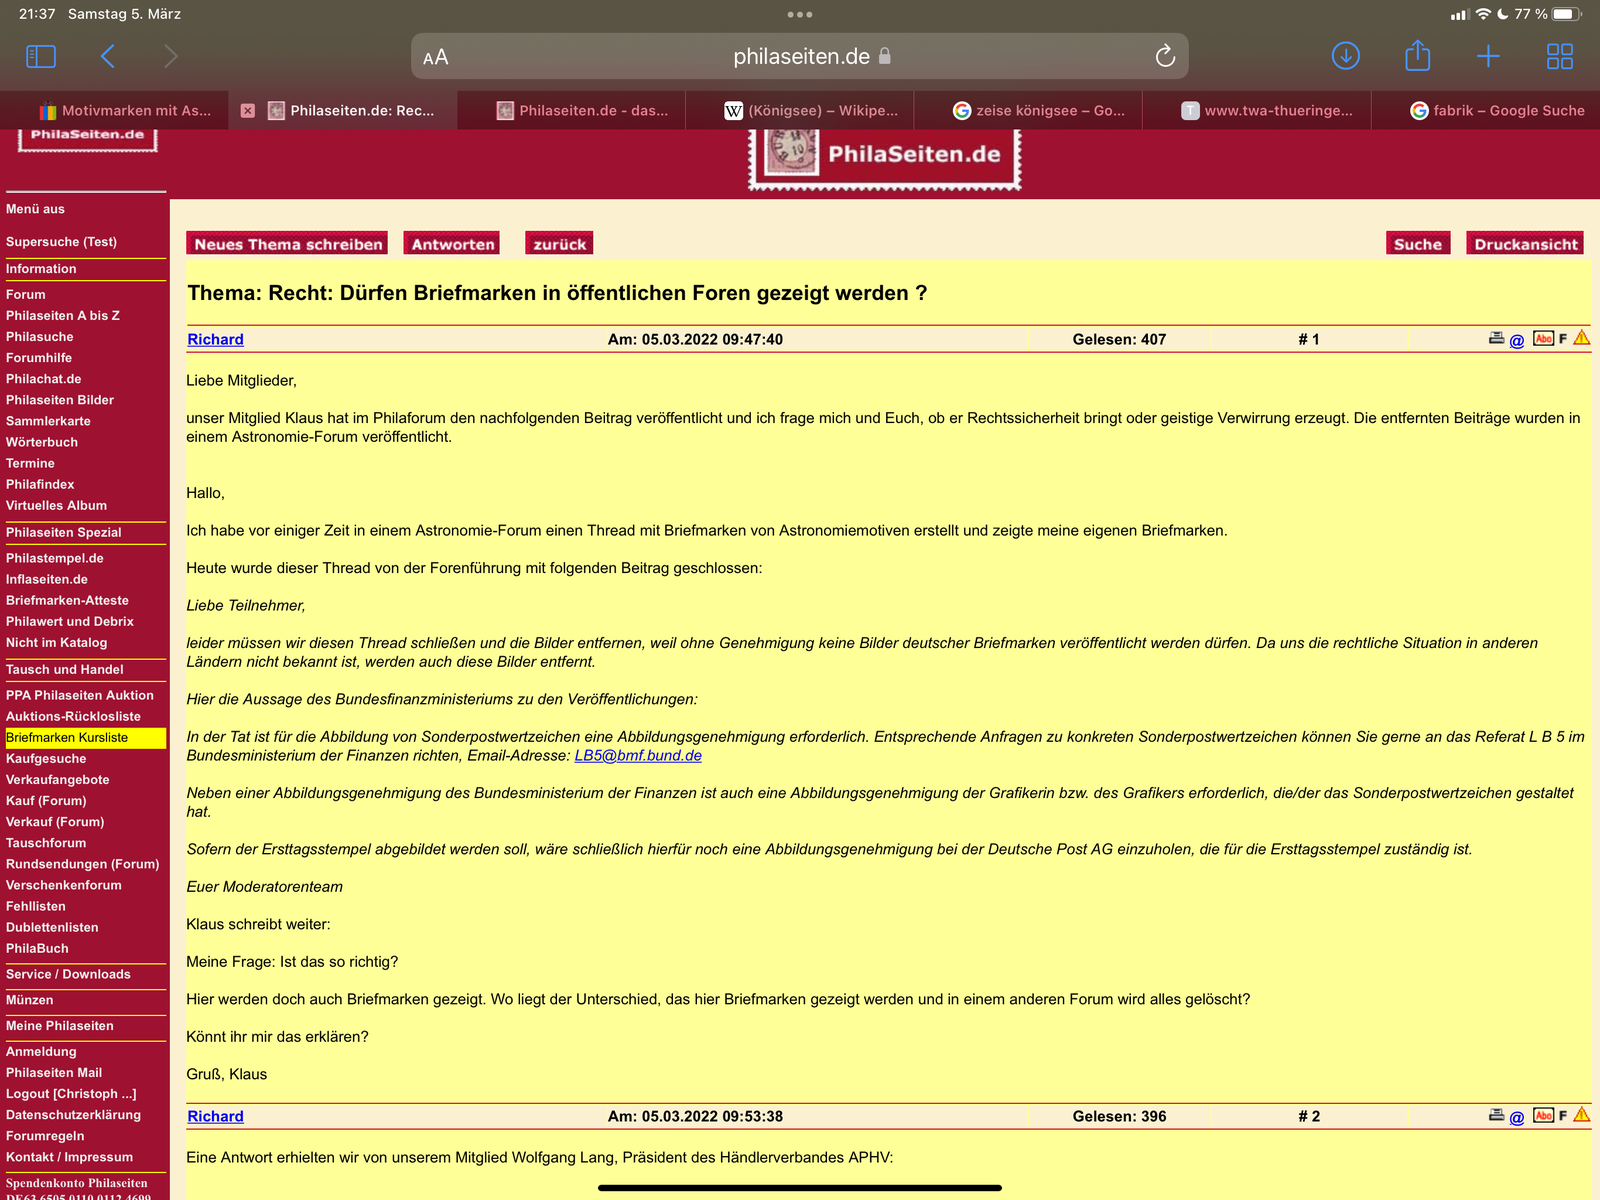Open the AA reader text size menu
This screenshot has width=1600, height=1200.
tap(436, 57)
